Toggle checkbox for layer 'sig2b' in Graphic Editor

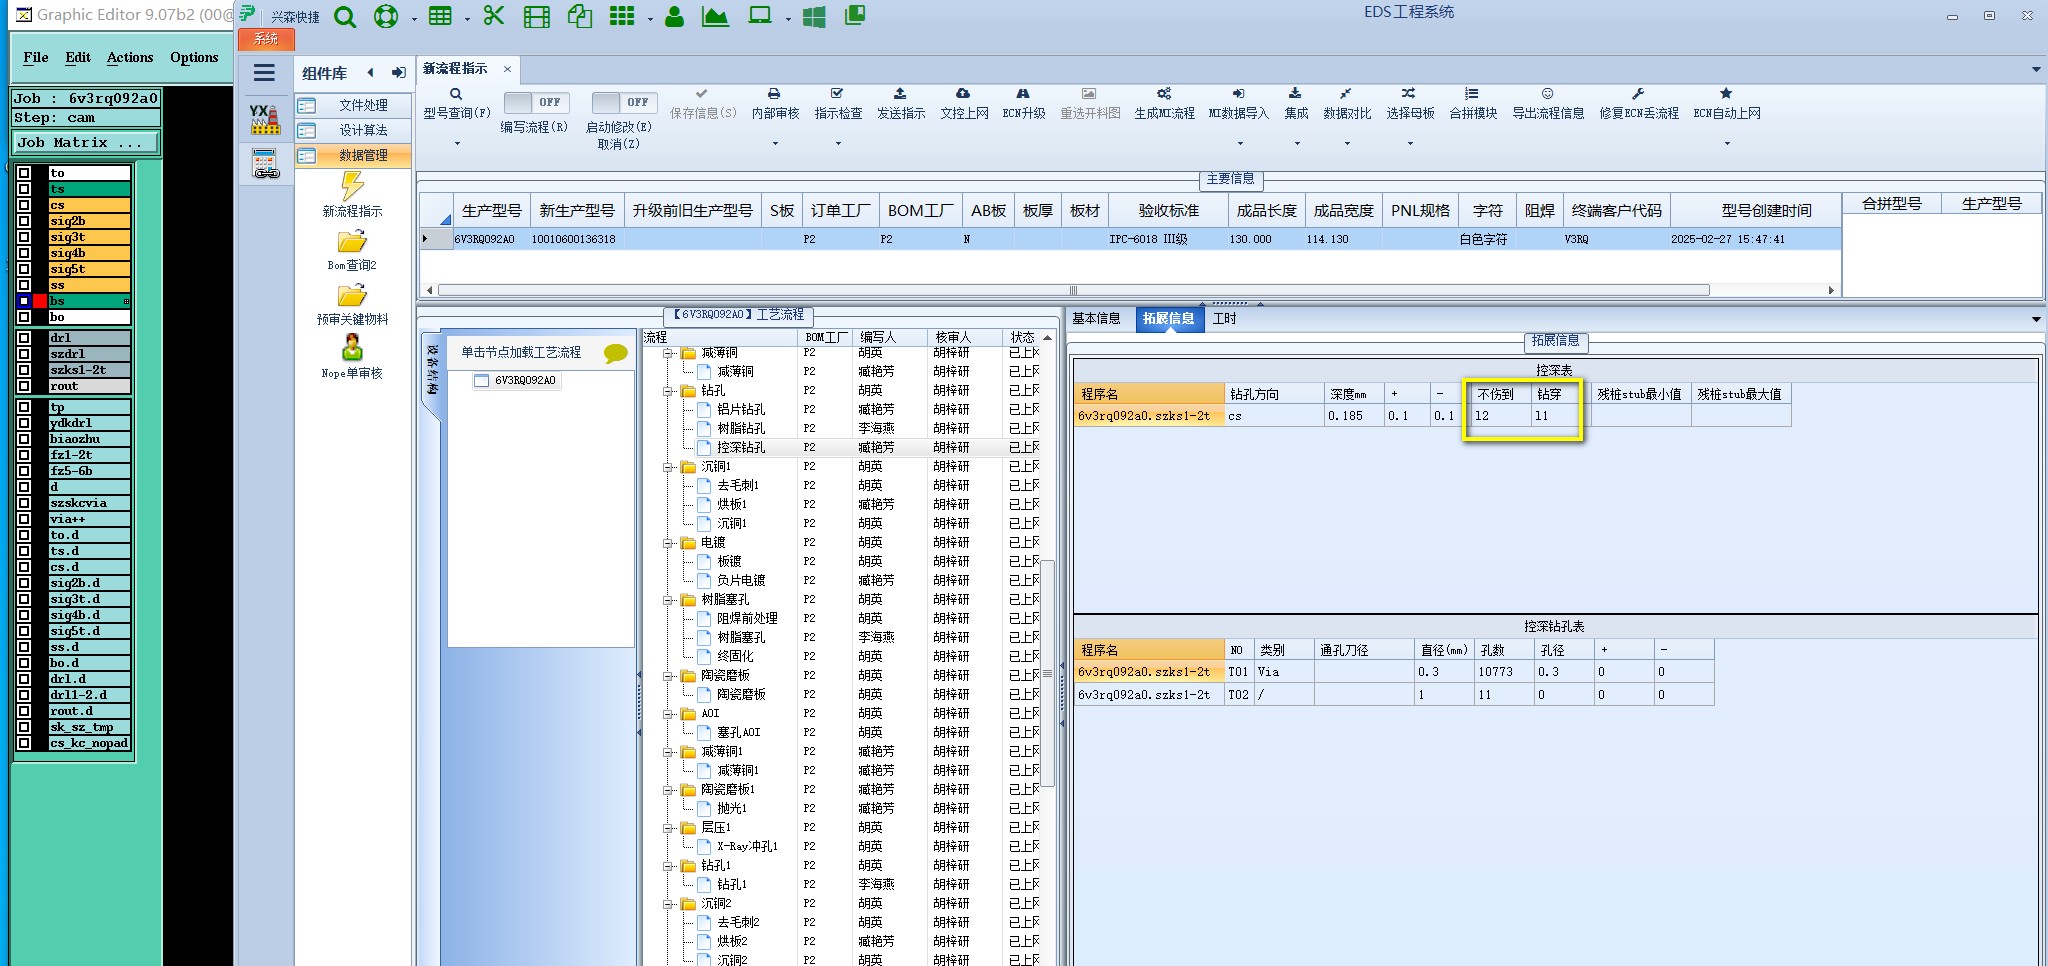pyautogui.click(x=24, y=221)
